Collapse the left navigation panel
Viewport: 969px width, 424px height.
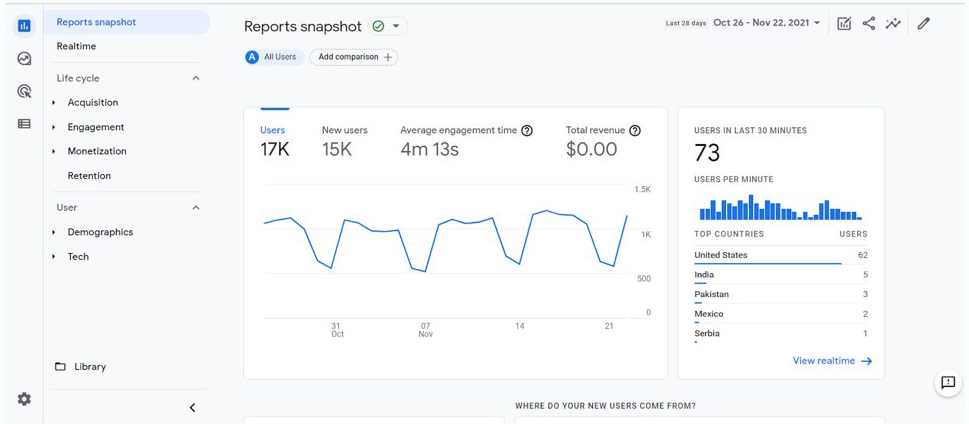192,407
